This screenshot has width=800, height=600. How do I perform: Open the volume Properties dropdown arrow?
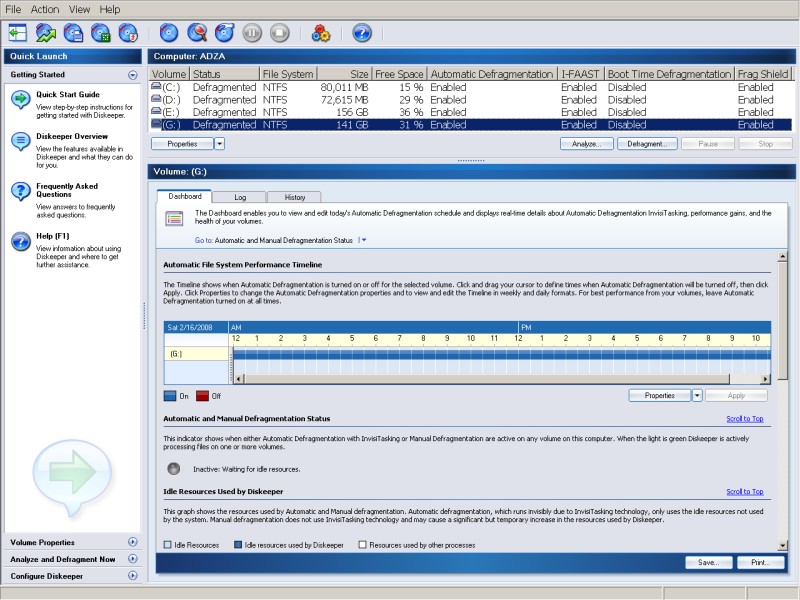point(219,144)
